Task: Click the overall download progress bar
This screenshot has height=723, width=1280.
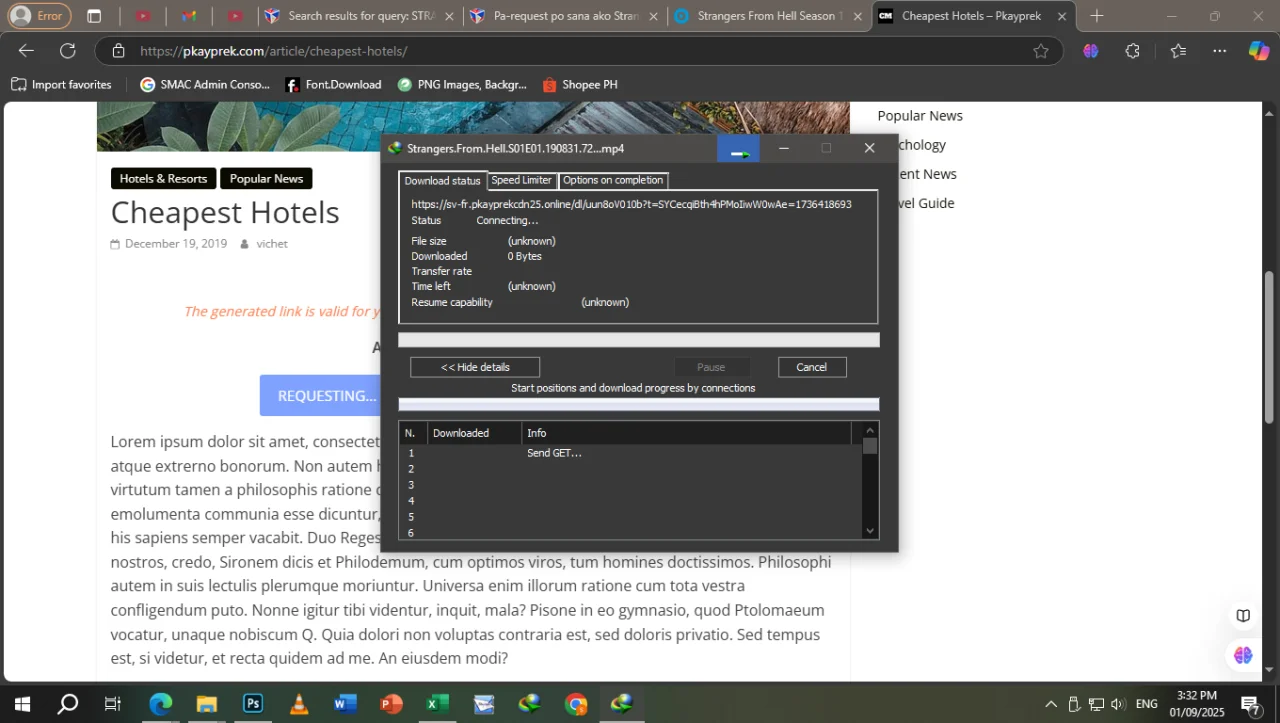Action: coord(639,340)
